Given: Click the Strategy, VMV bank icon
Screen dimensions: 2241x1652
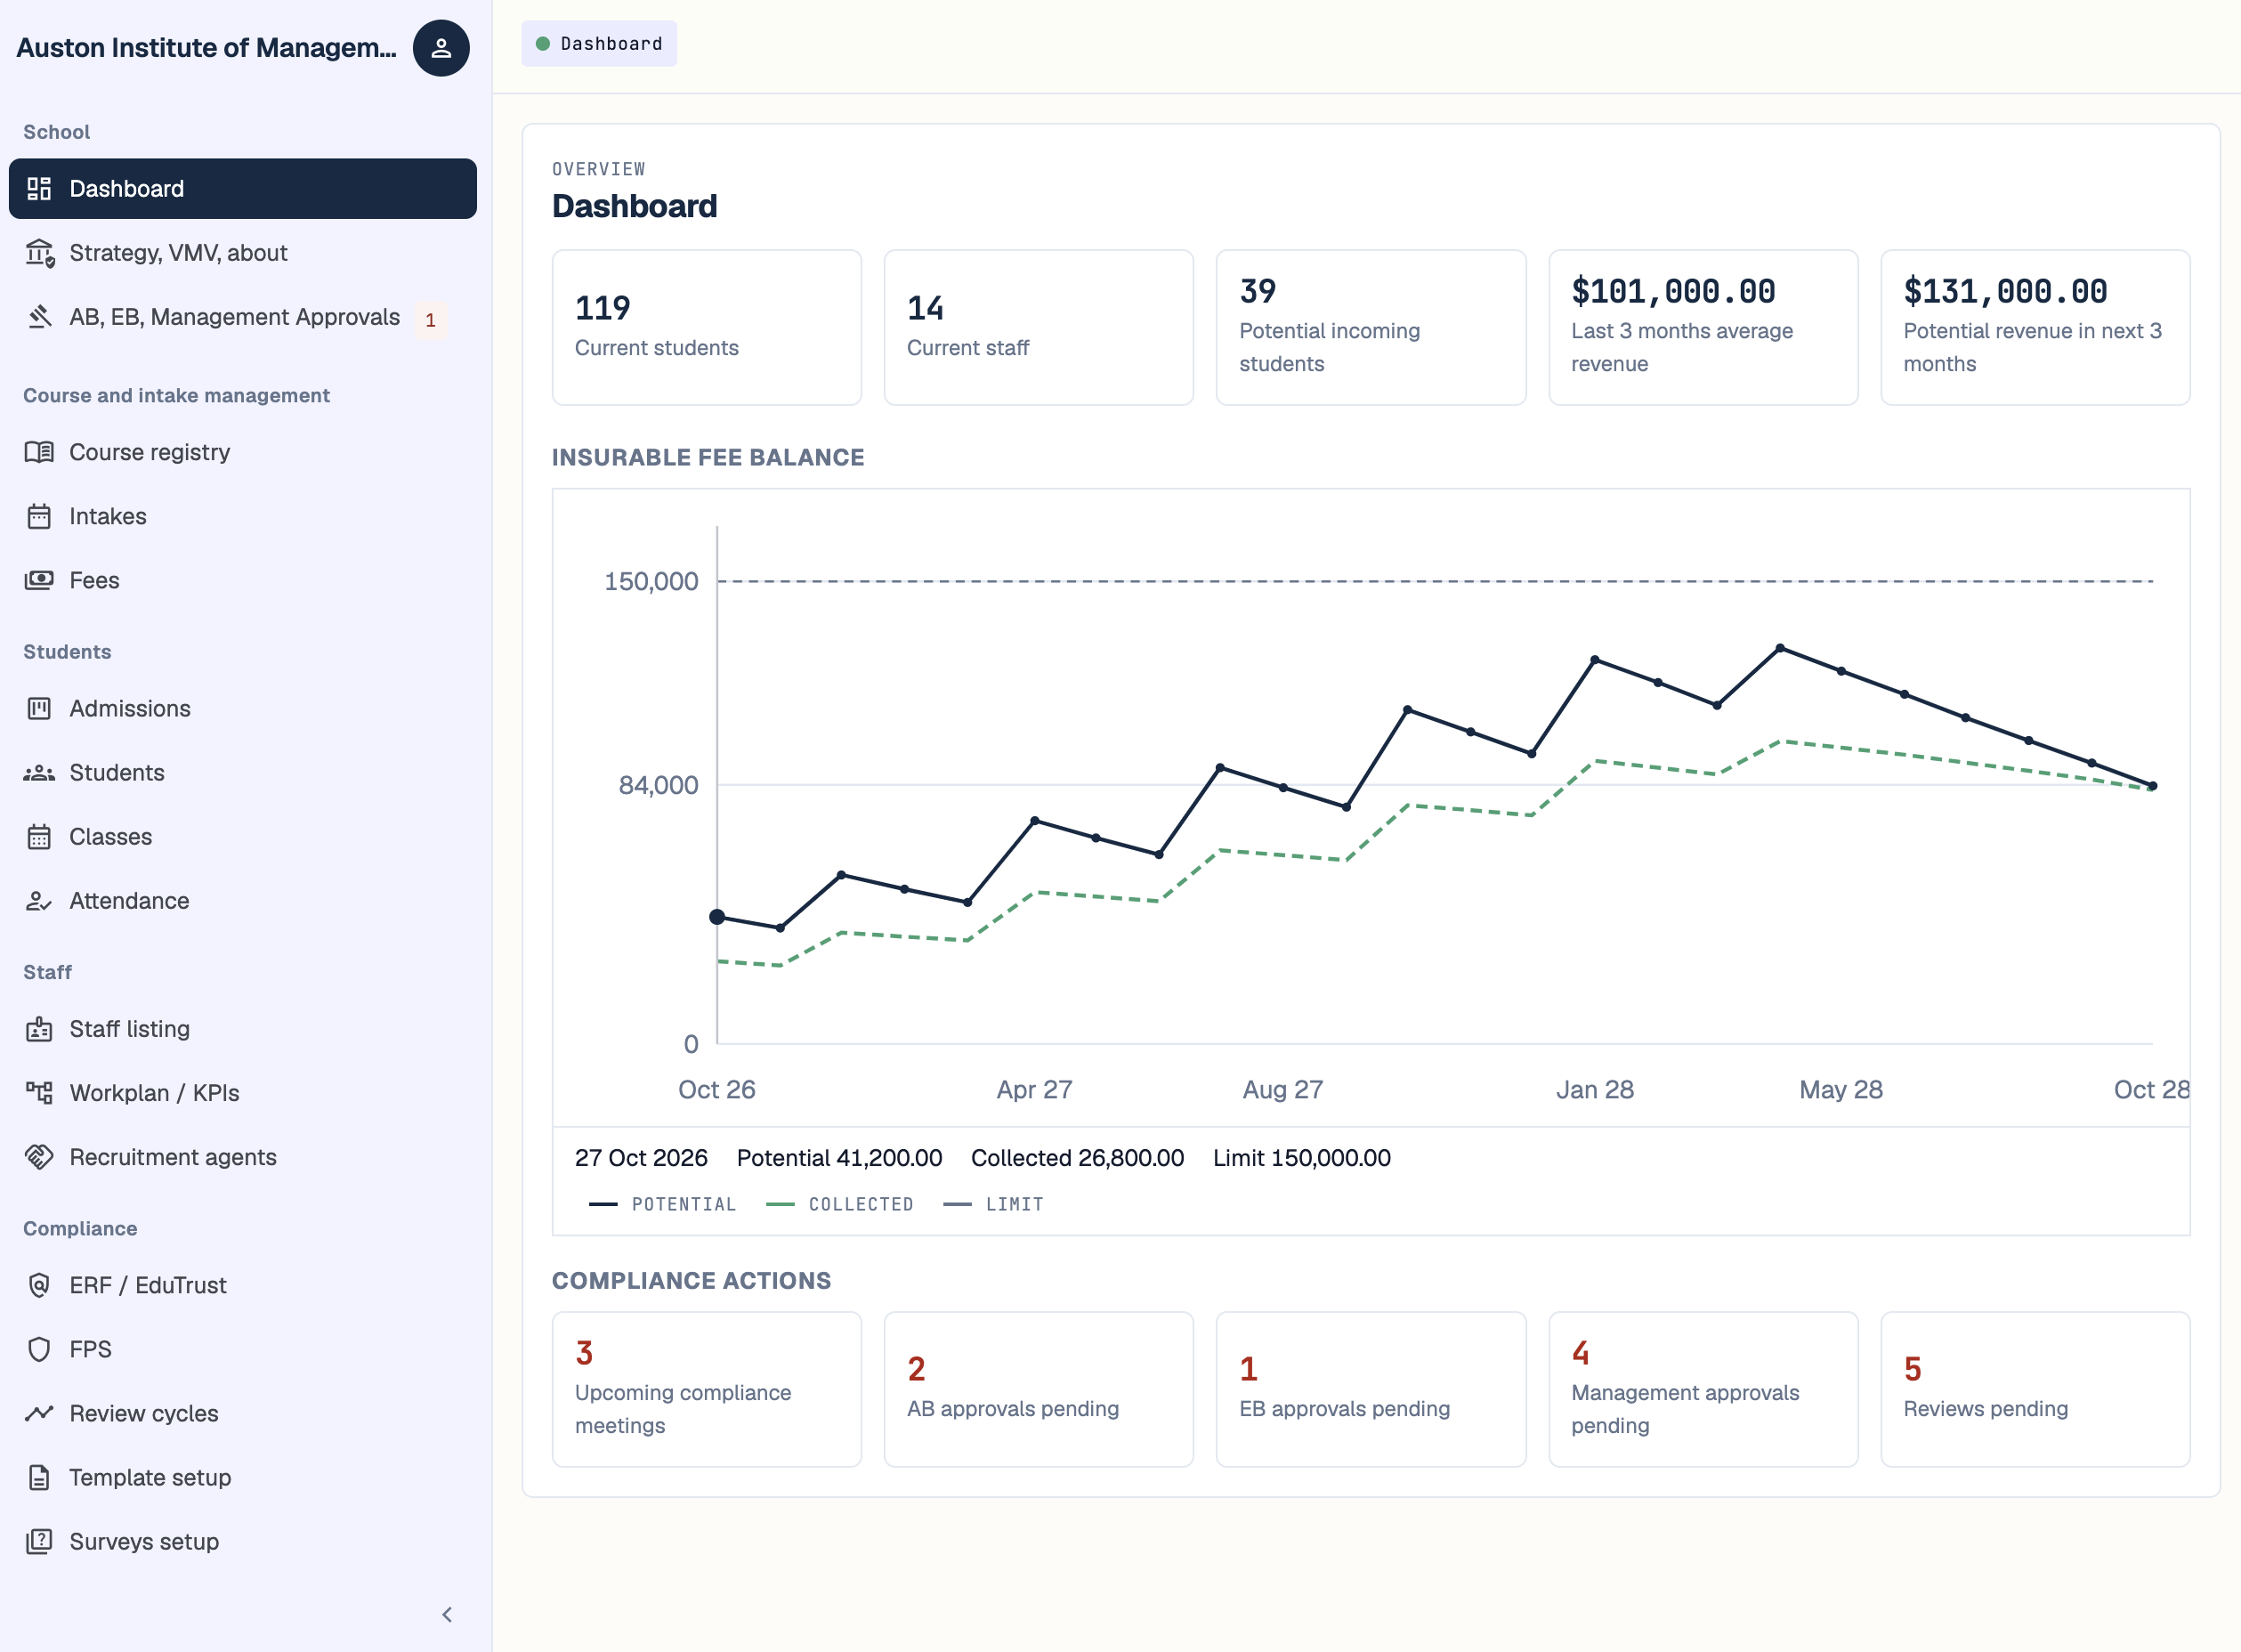Looking at the screenshot, I should [39, 253].
